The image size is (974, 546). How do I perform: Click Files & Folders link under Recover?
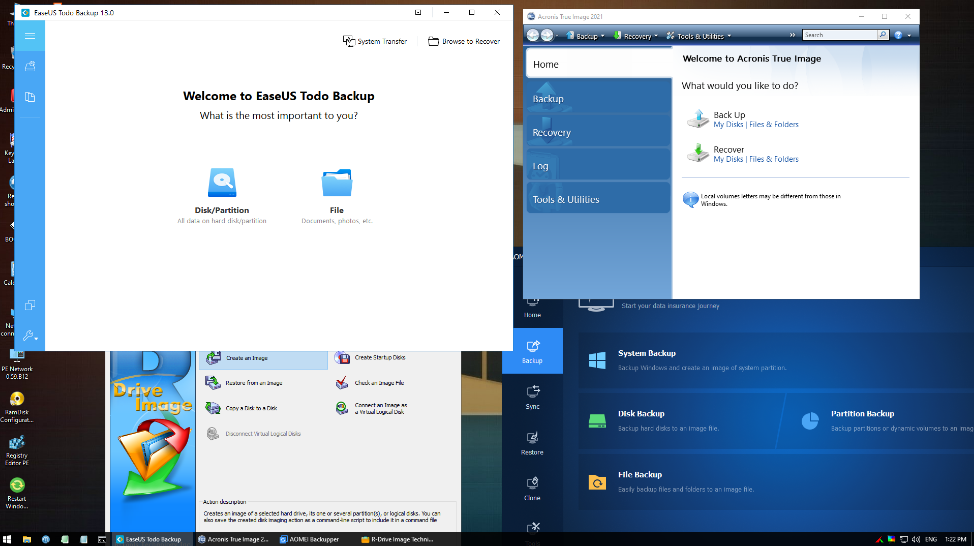(x=774, y=159)
